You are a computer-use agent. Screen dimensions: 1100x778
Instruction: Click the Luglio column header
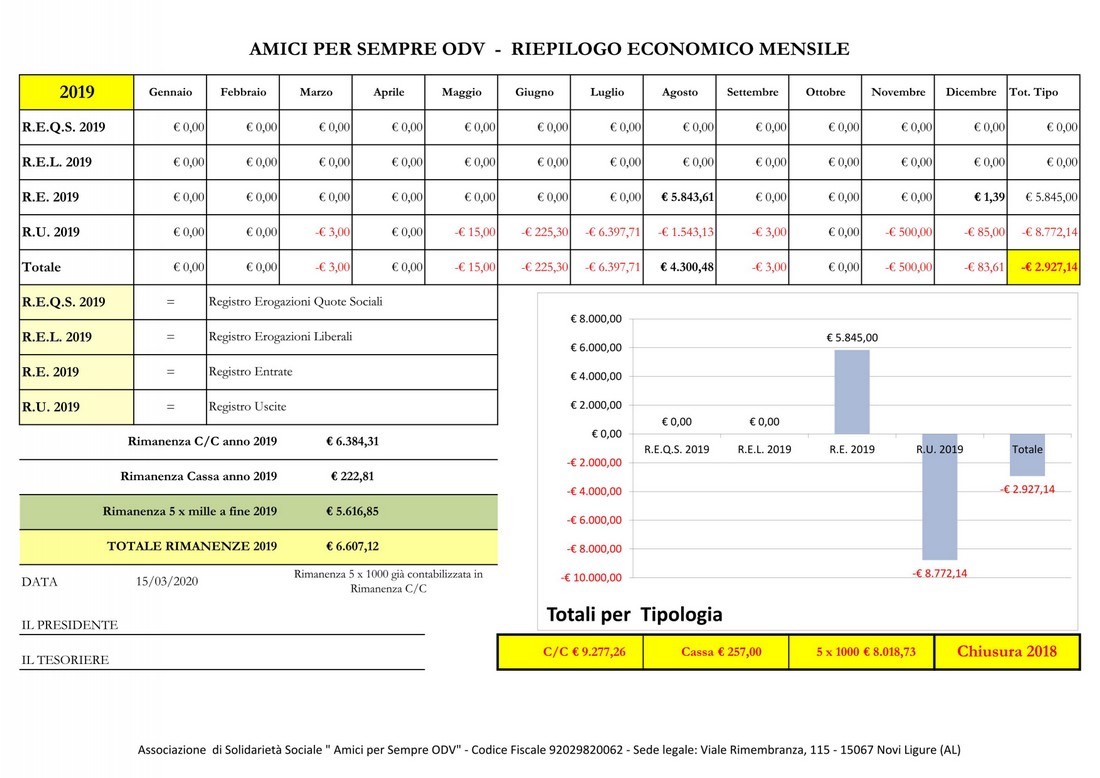pyautogui.click(x=607, y=92)
